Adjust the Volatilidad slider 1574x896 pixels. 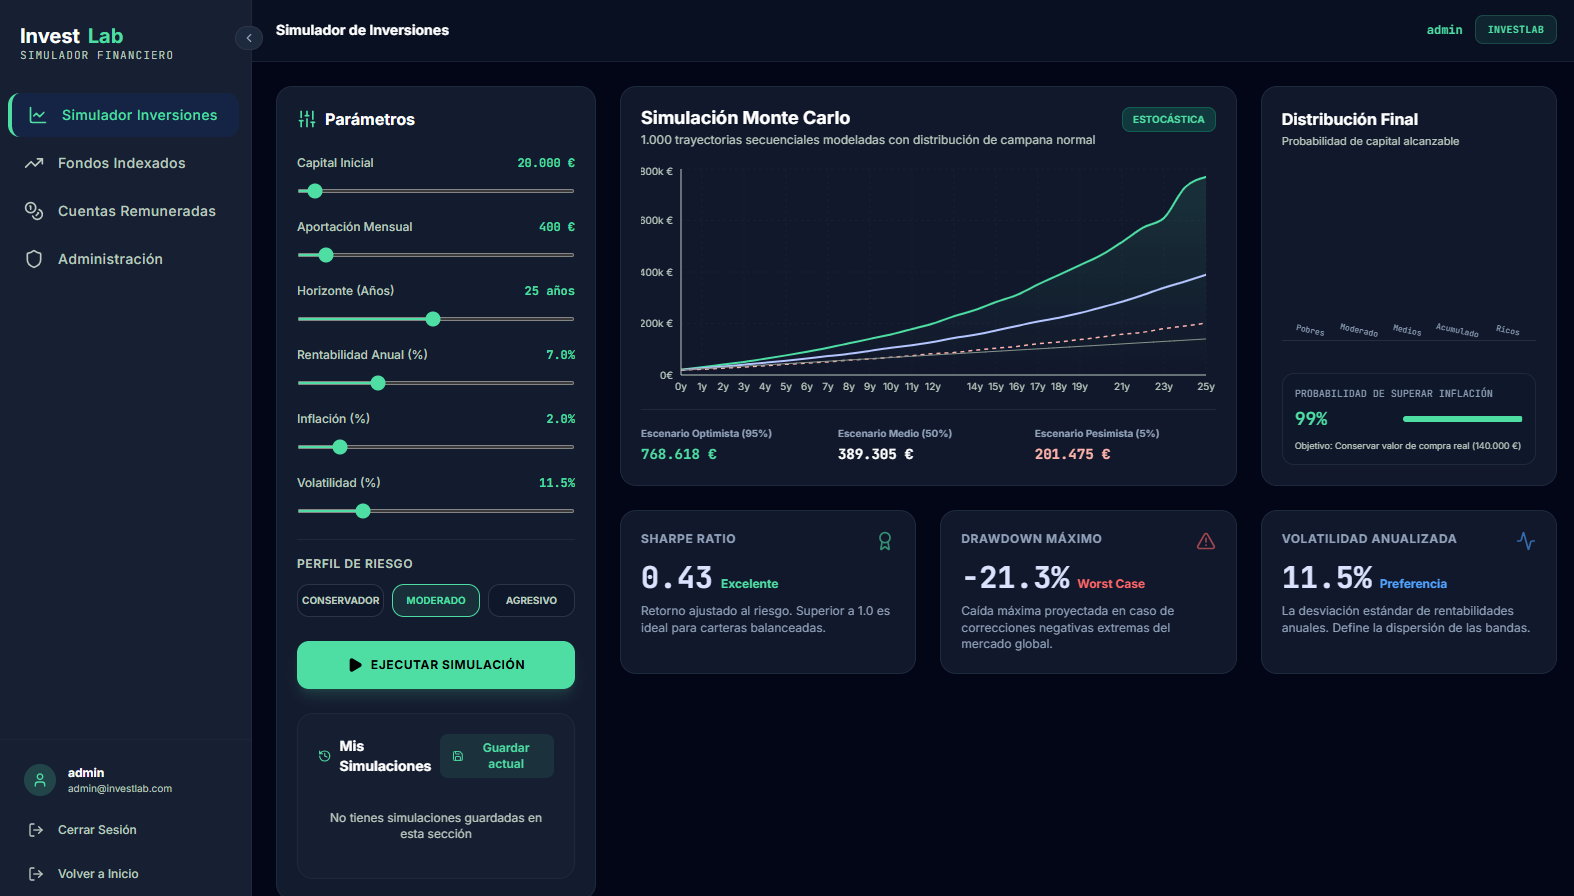(x=436, y=511)
